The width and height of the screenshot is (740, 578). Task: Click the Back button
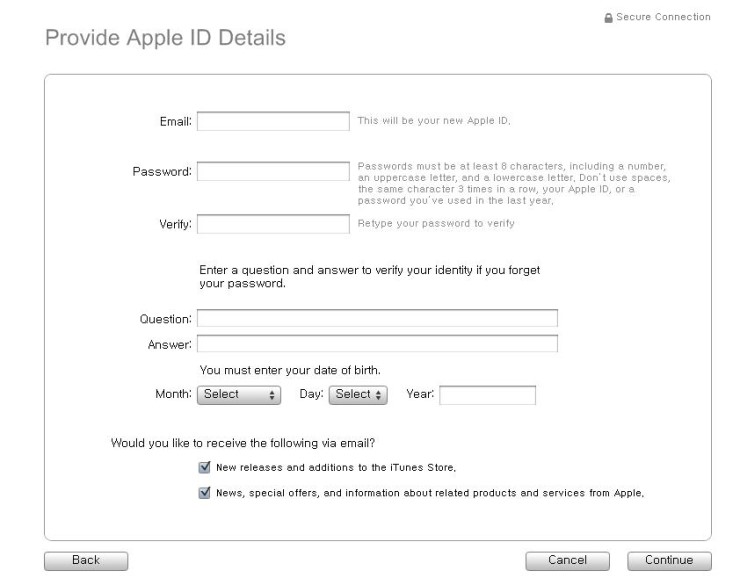[x=86, y=561]
